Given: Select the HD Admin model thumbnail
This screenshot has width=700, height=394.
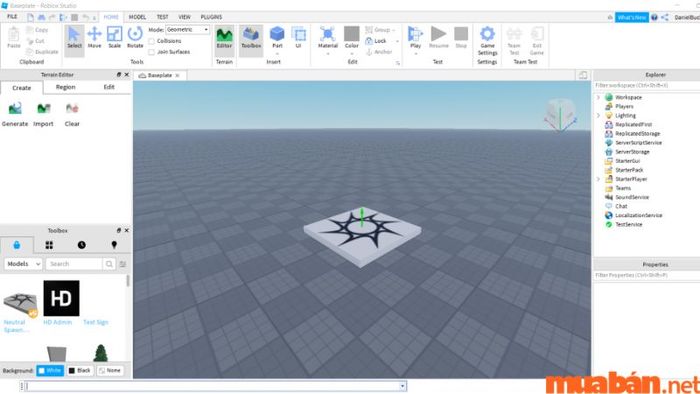Looking at the screenshot, I should 61,299.
